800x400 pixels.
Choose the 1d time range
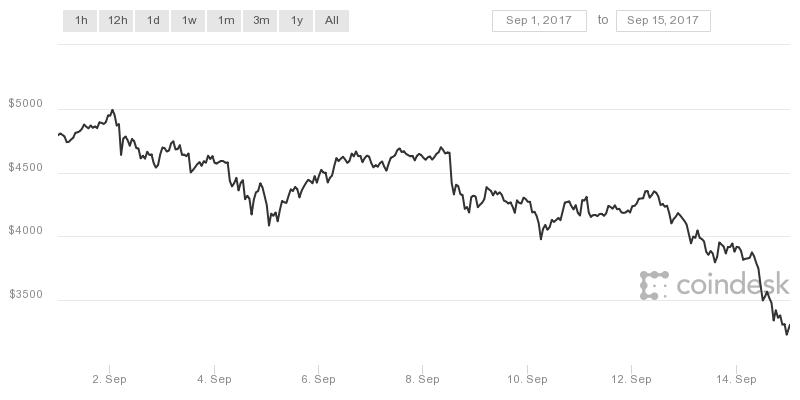(153, 21)
